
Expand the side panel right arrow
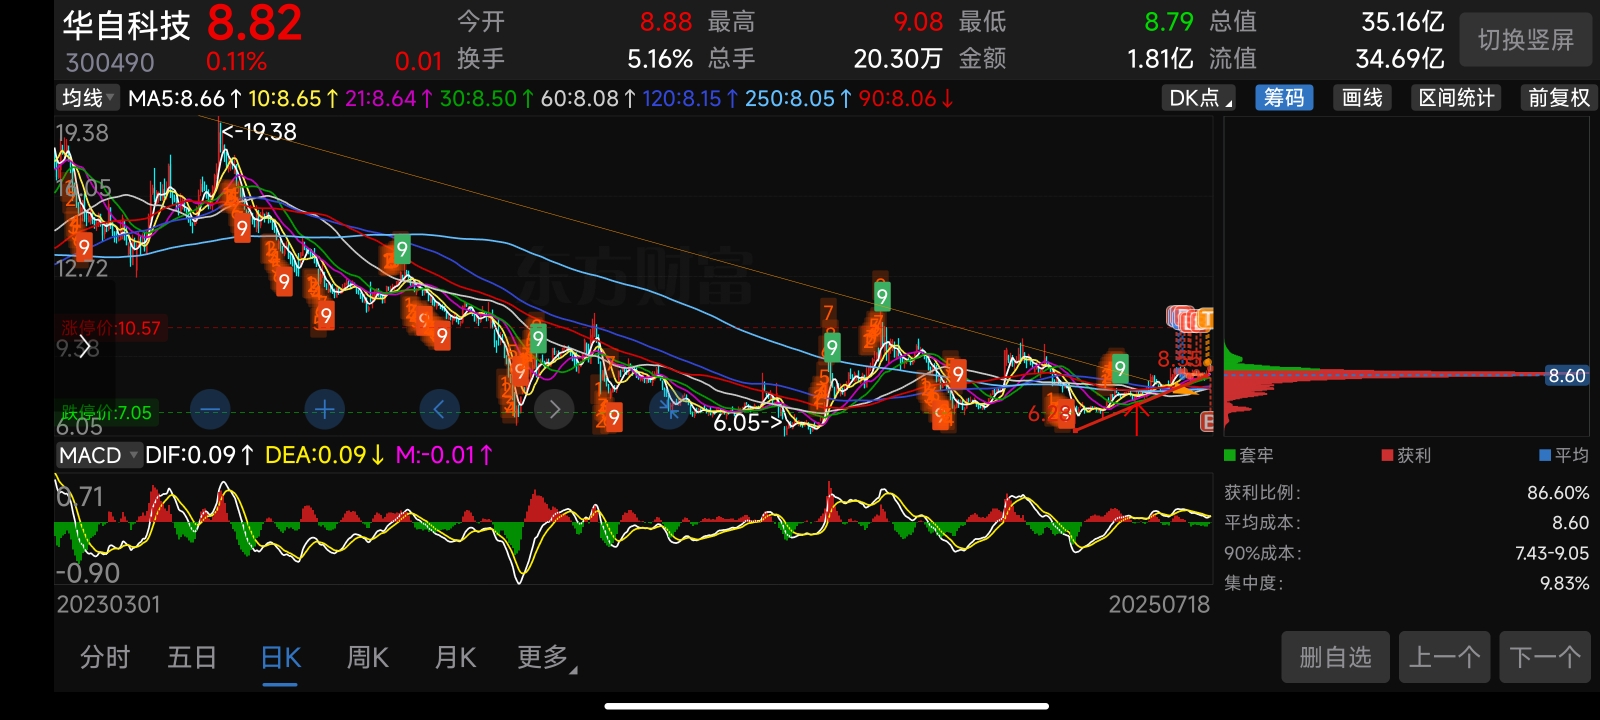coord(84,347)
